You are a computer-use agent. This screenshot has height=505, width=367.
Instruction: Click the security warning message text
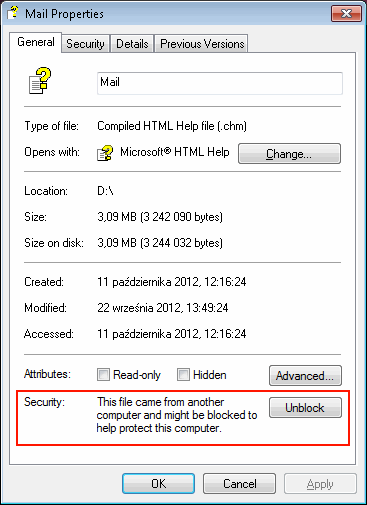click(x=177, y=415)
